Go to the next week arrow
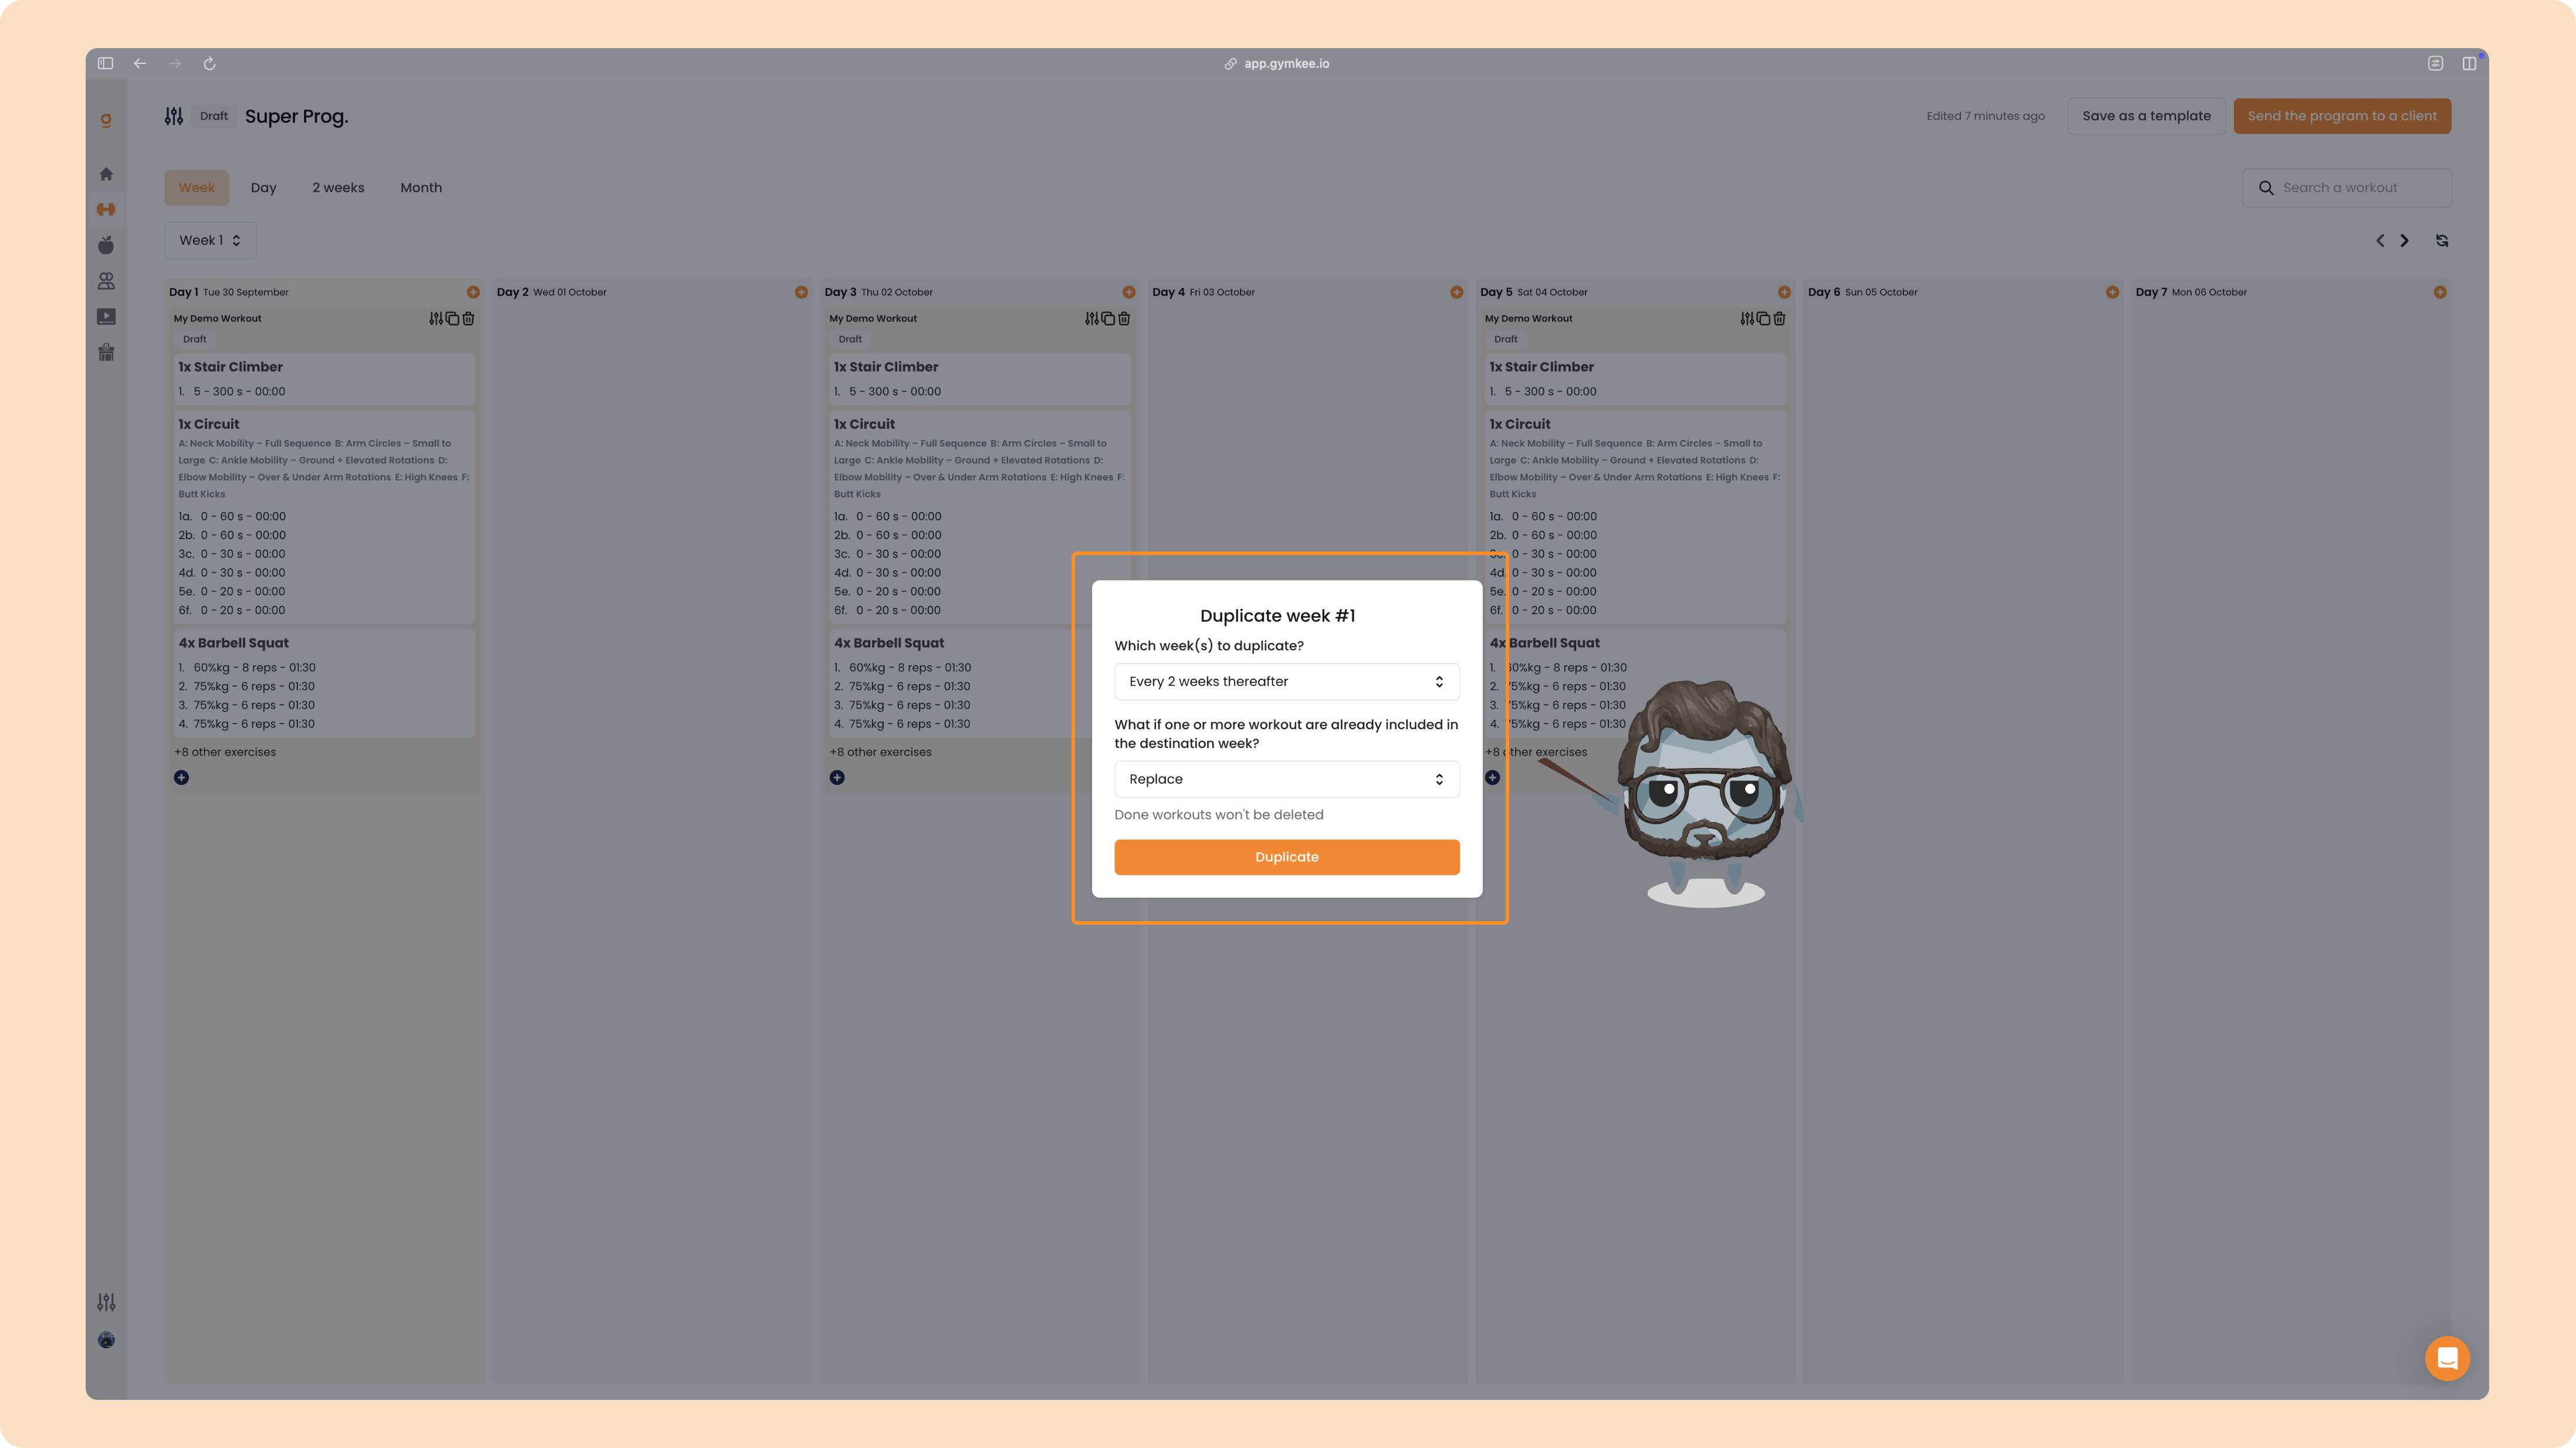This screenshot has height=1448, width=2576. [x=2405, y=240]
